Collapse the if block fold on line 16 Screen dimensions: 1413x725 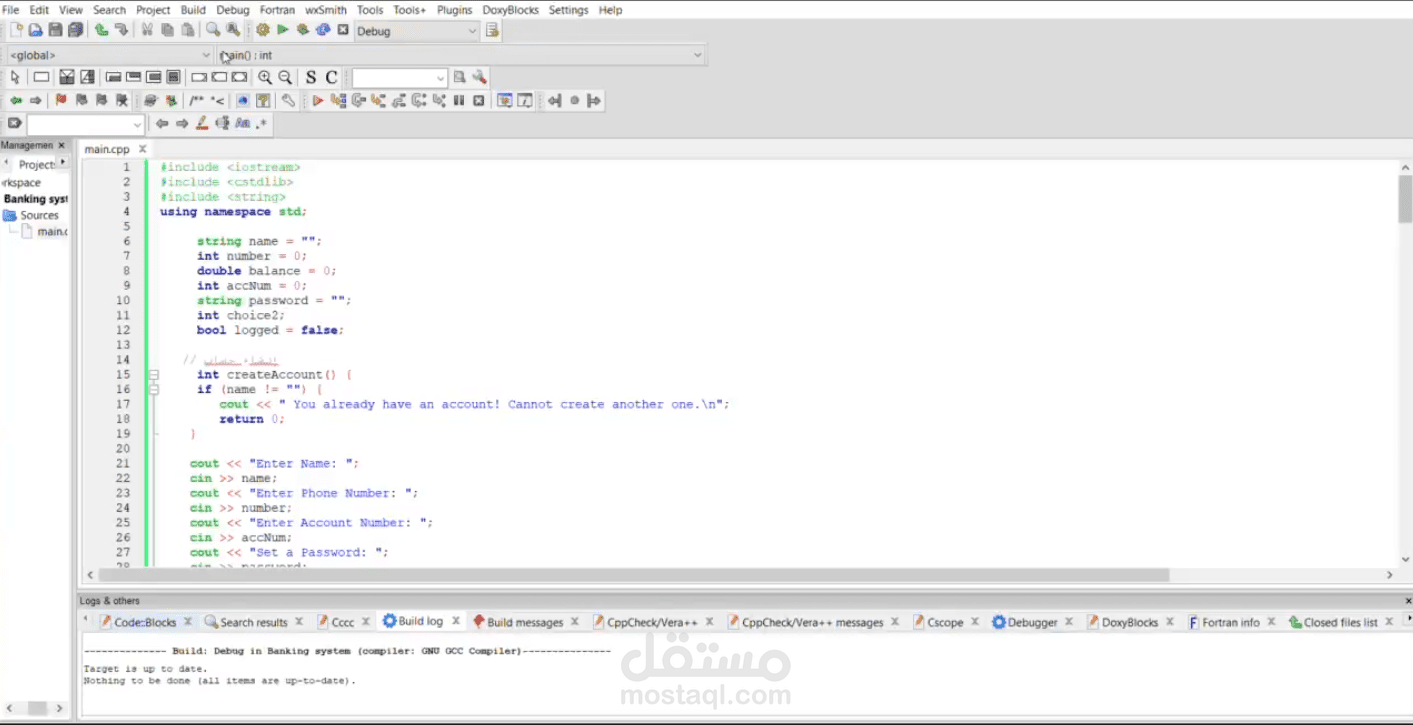(x=154, y=389)
